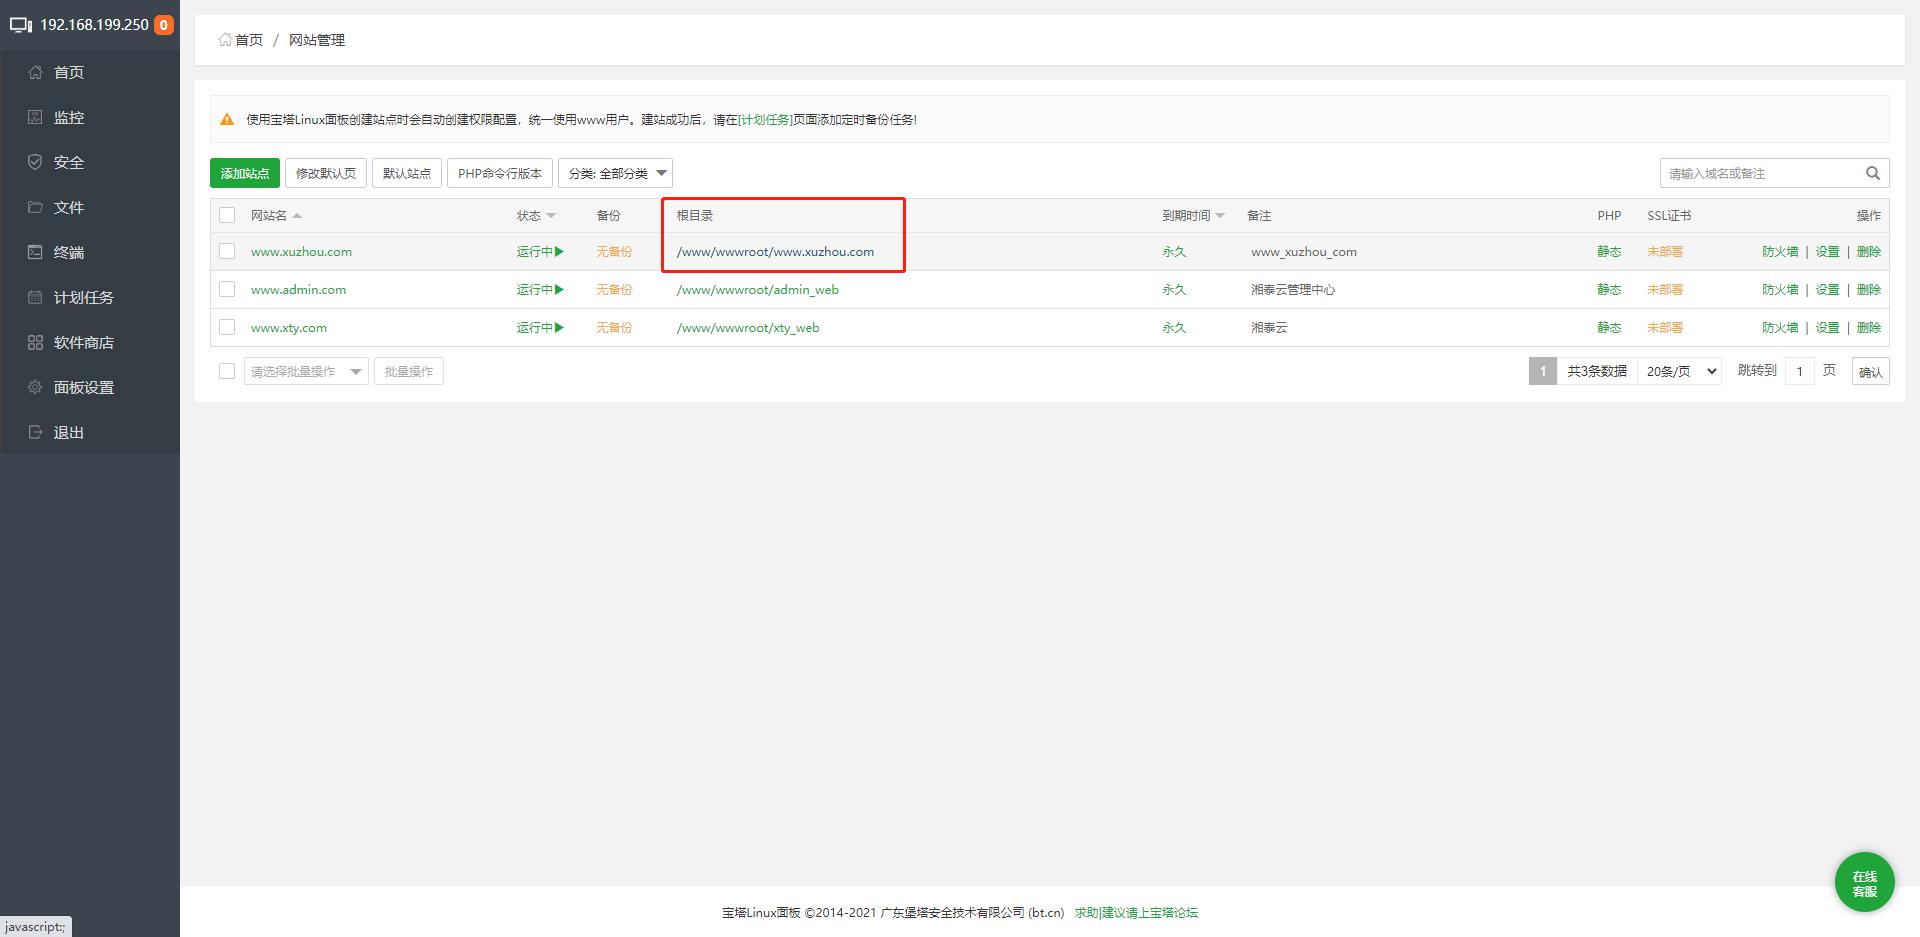Click page number 1 in pagination

tap(1543, 371)
